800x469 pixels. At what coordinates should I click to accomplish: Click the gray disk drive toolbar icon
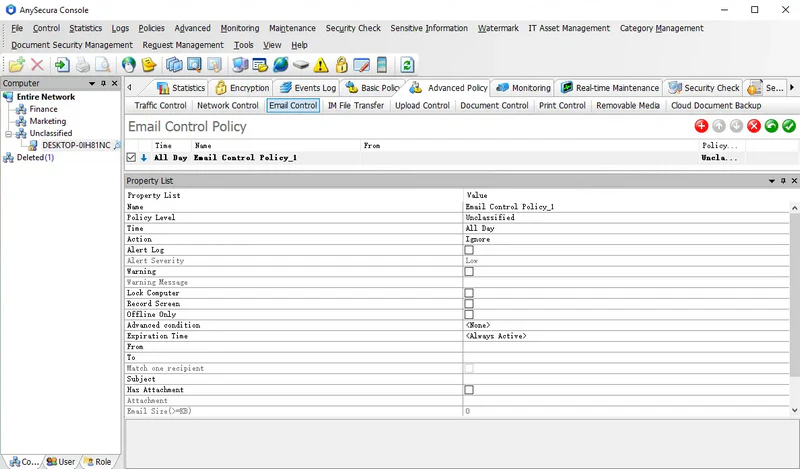tap(301, 65)
